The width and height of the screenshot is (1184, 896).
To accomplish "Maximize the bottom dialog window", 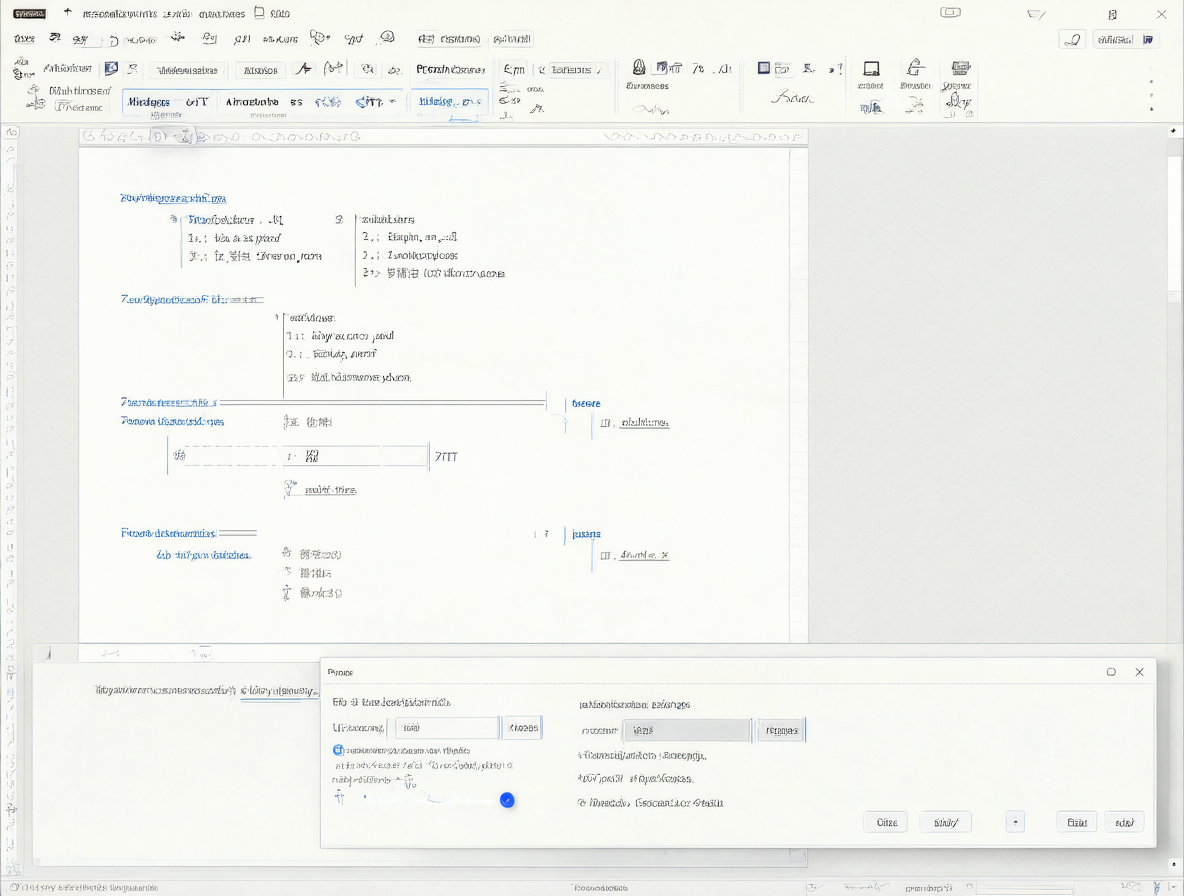I will coord(1111,672).
